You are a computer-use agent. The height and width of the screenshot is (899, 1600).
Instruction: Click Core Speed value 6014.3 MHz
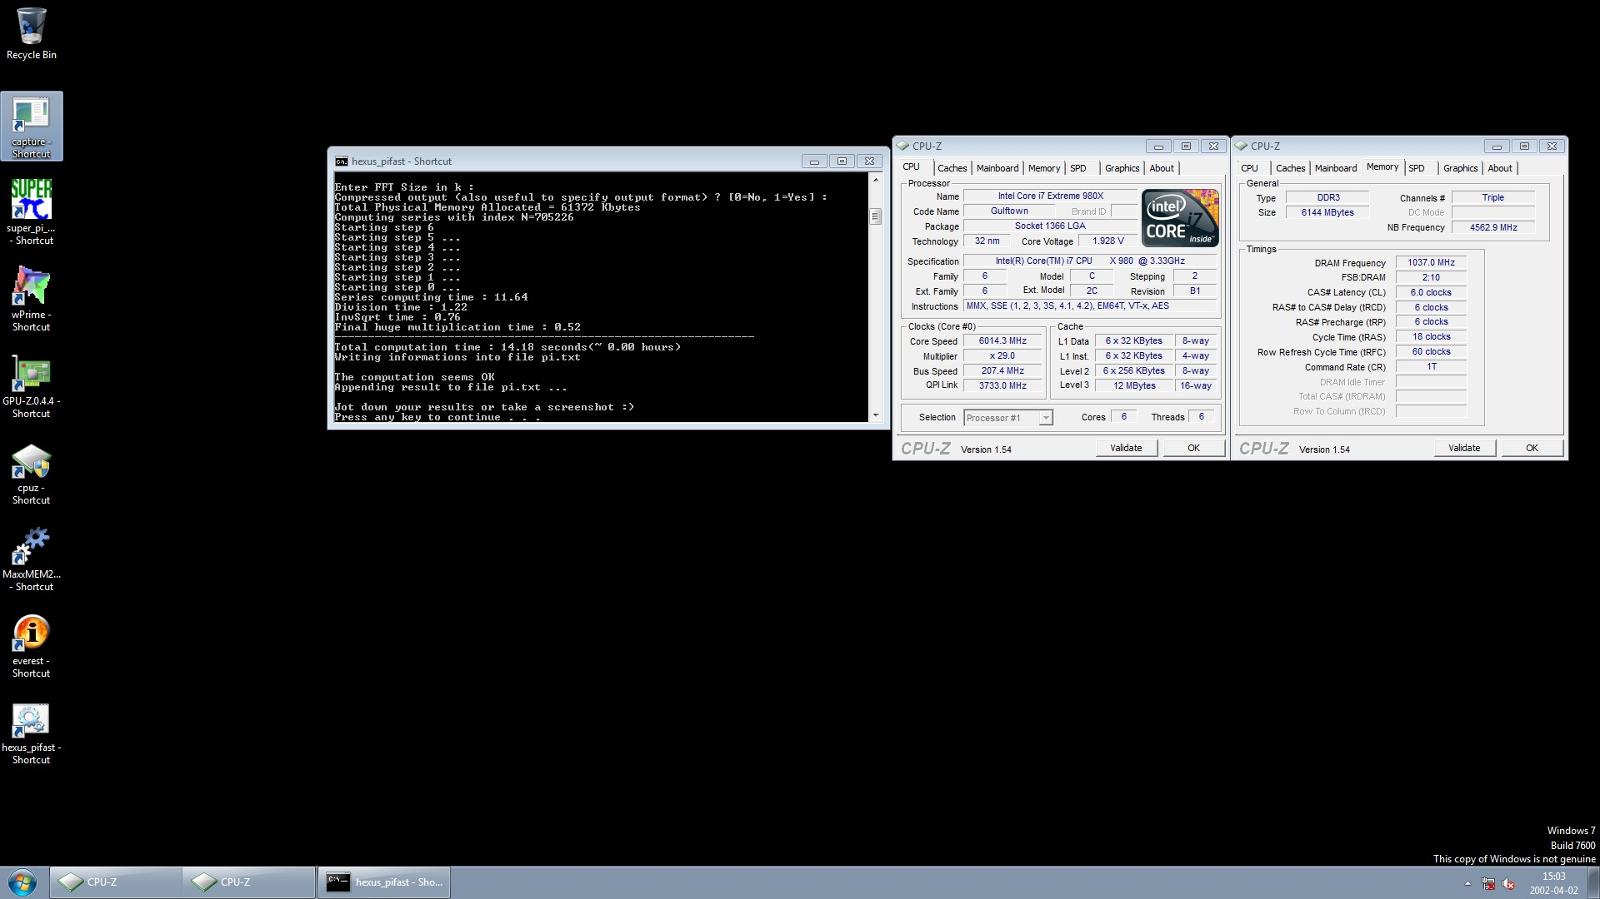(1003, 341)
